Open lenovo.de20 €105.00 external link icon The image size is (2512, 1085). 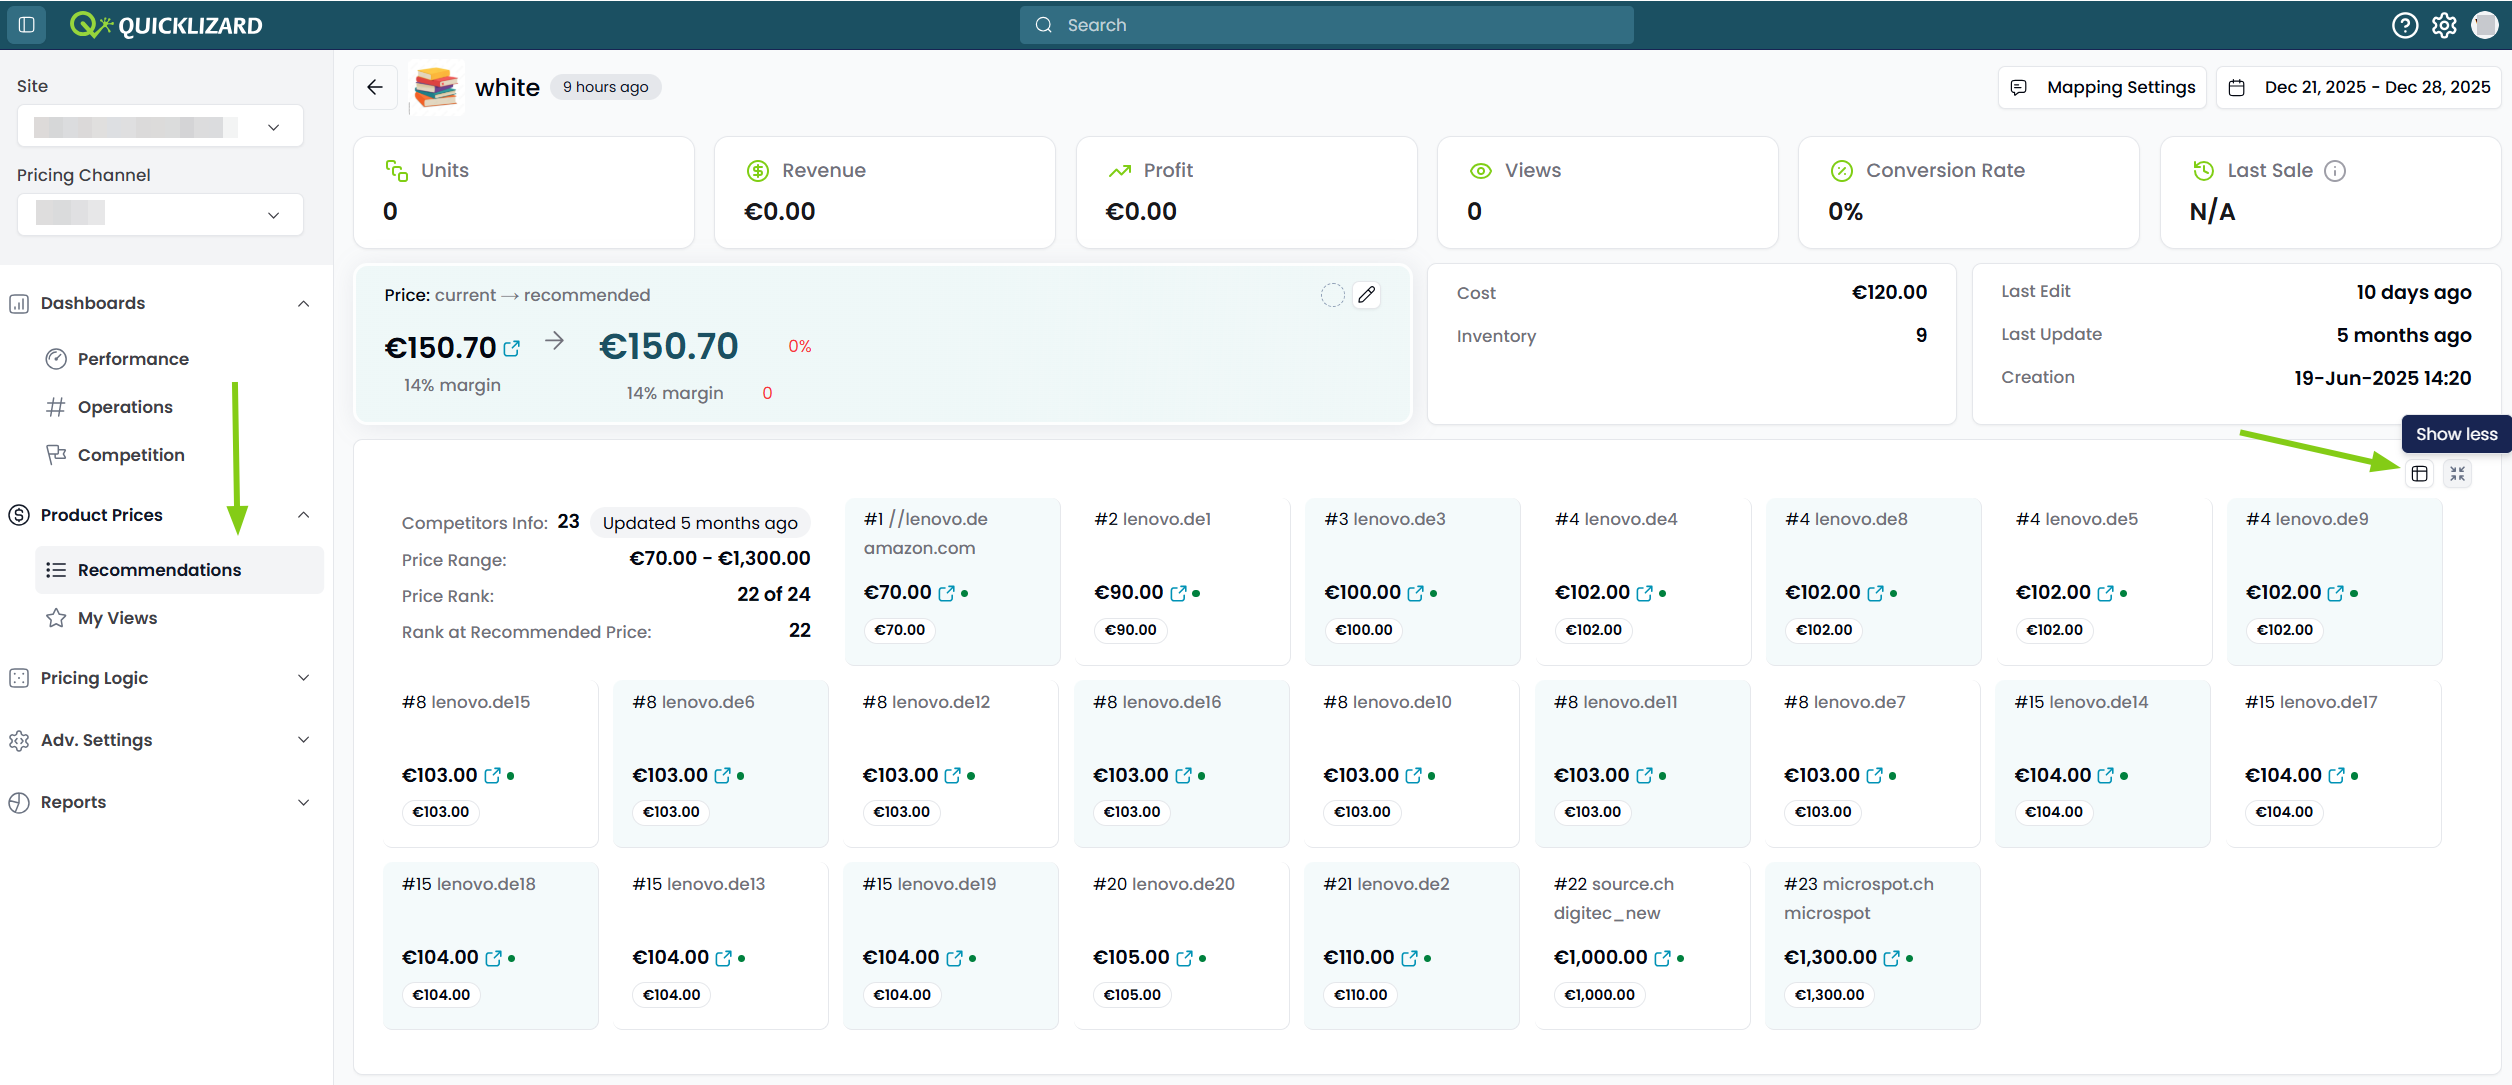1184,958
